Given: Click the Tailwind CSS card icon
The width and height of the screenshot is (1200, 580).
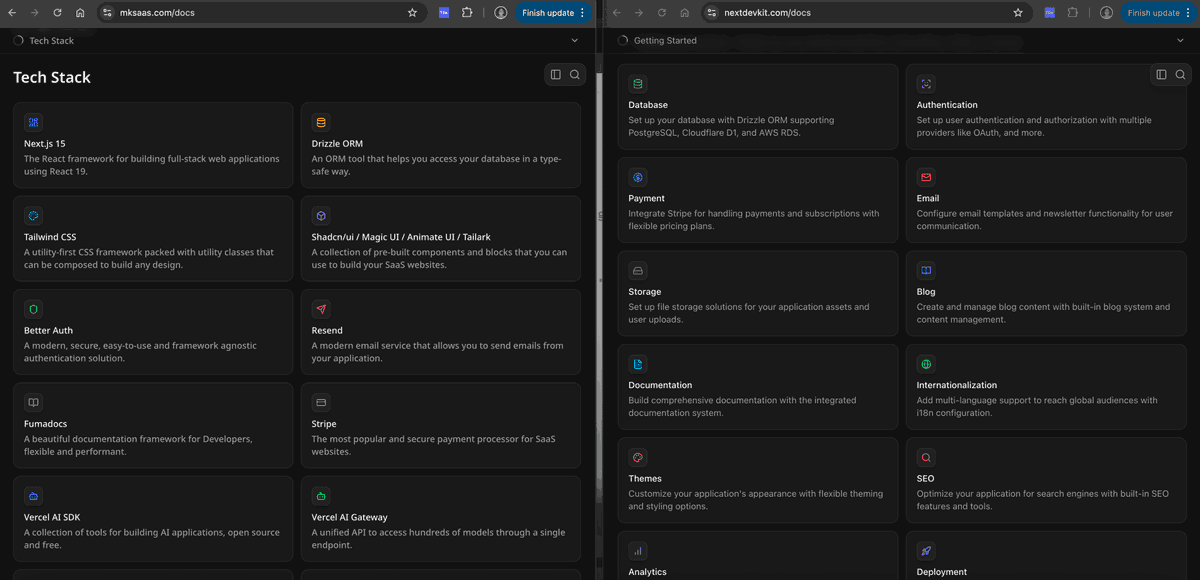Looking at the screenshot, I should pos(33,216).
